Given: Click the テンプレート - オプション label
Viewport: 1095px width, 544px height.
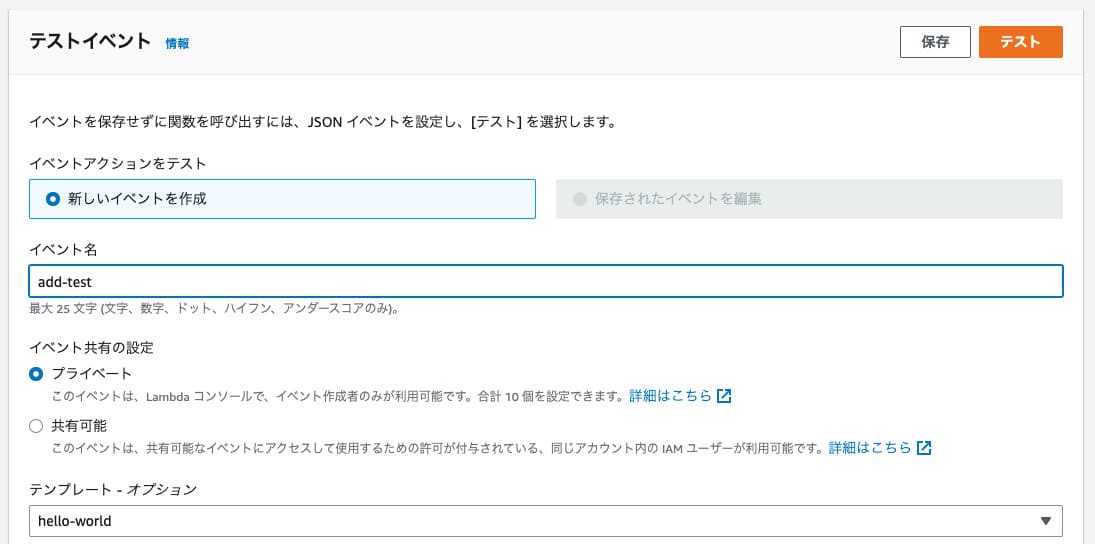Looking at the screenshot, I should (x=113, y=490).
